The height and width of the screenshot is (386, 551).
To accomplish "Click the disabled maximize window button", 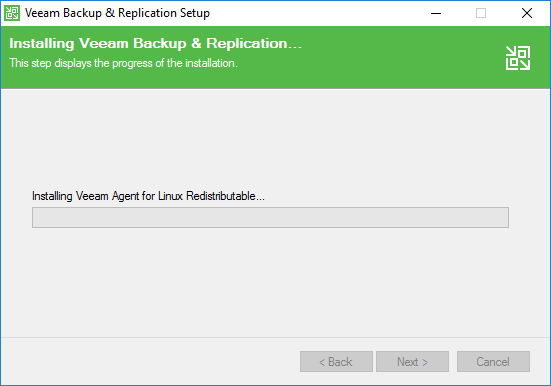I will click(481, 13).
